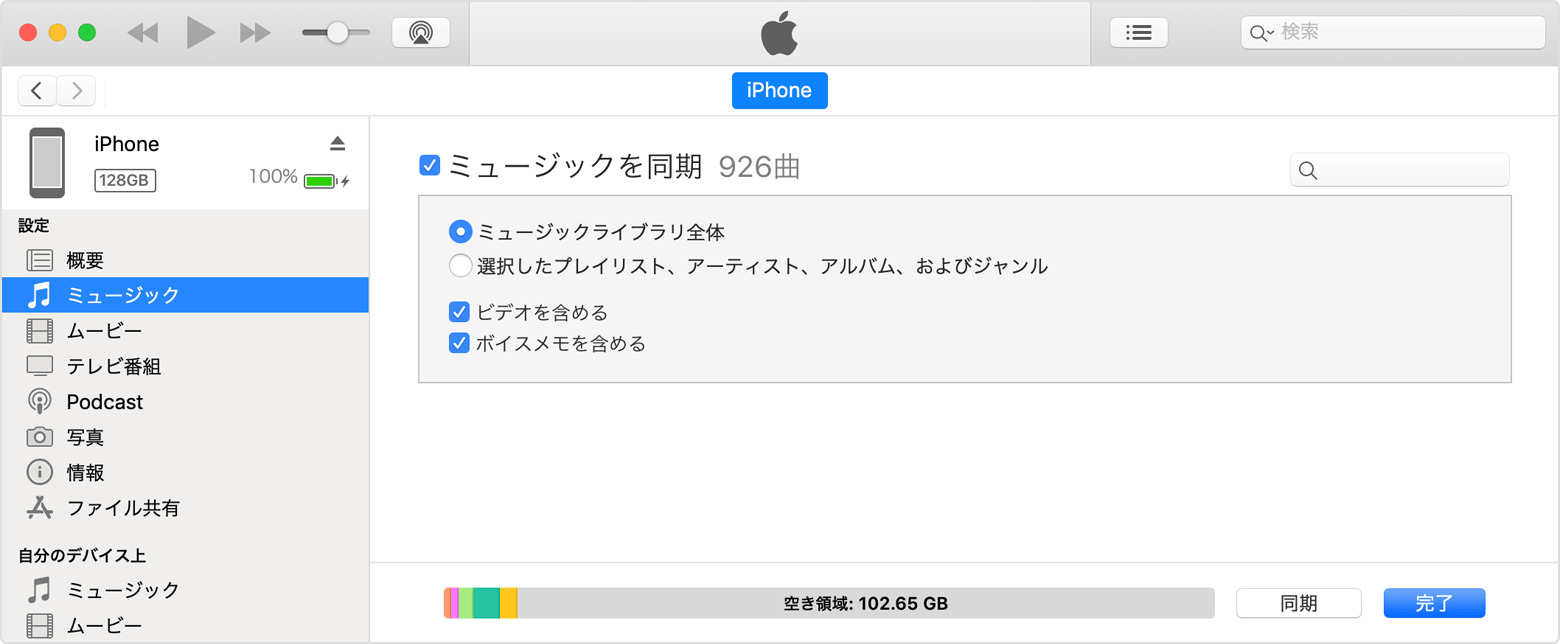The height and width of the screenshot is (644, 1560).
Task: Click the 完了 done button
Action: tap(1434, 603)
